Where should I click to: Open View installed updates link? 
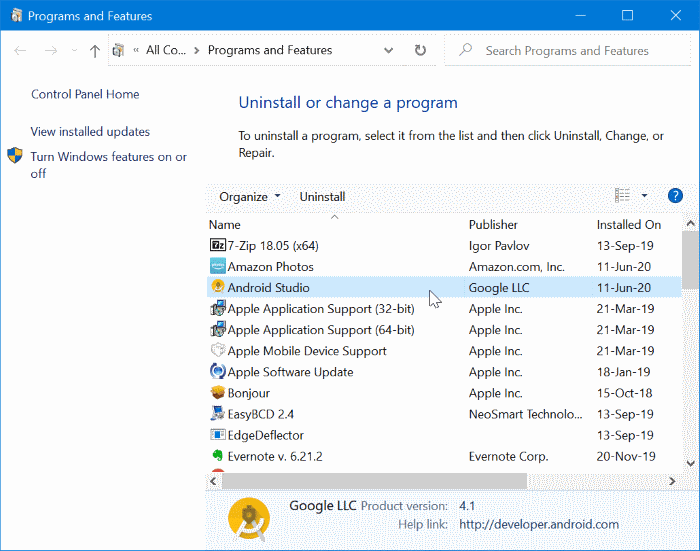coord(90,132)
